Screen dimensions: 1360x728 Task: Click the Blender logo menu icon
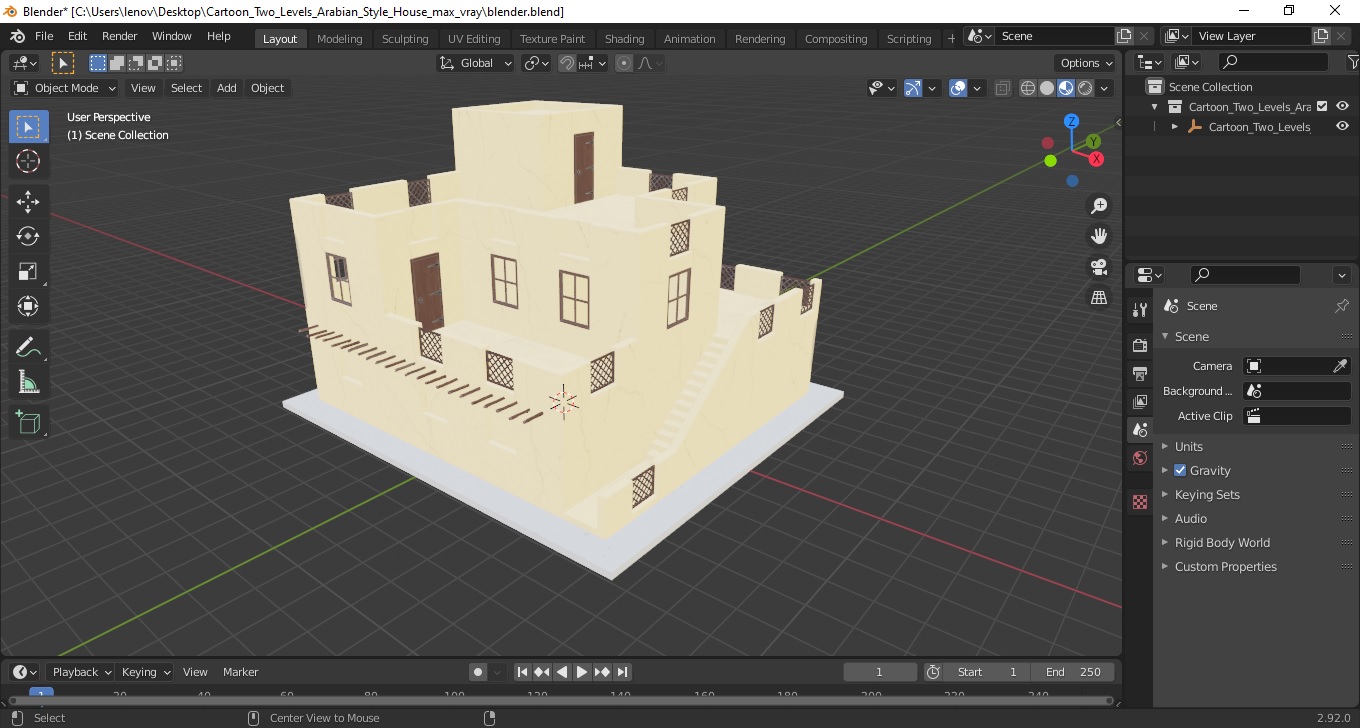click(17, 36)
